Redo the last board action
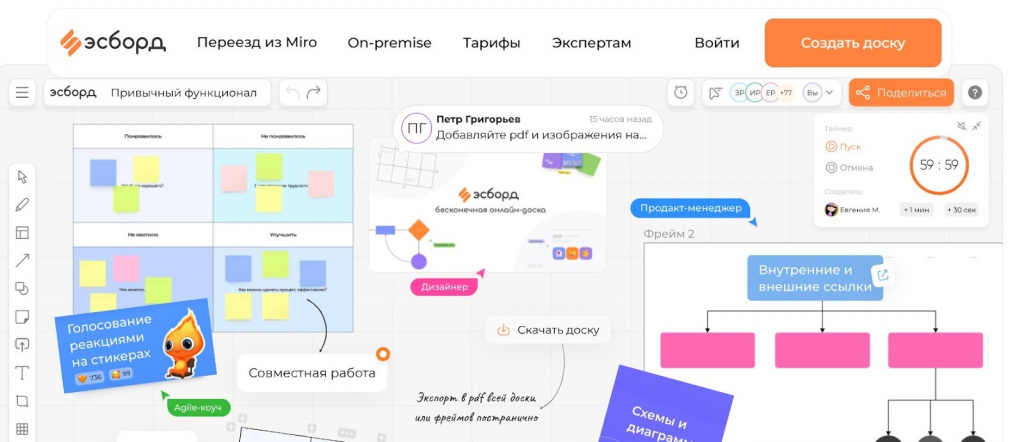The height and width of the screenshot is (442, 1024). (x=314, y=93)
